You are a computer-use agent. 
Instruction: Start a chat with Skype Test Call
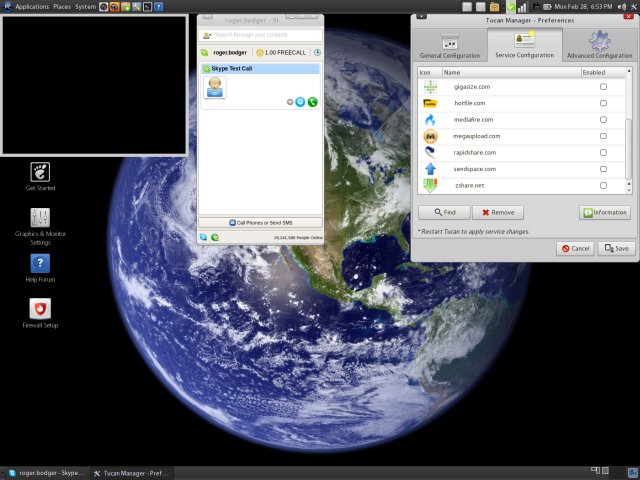(300, 102)
